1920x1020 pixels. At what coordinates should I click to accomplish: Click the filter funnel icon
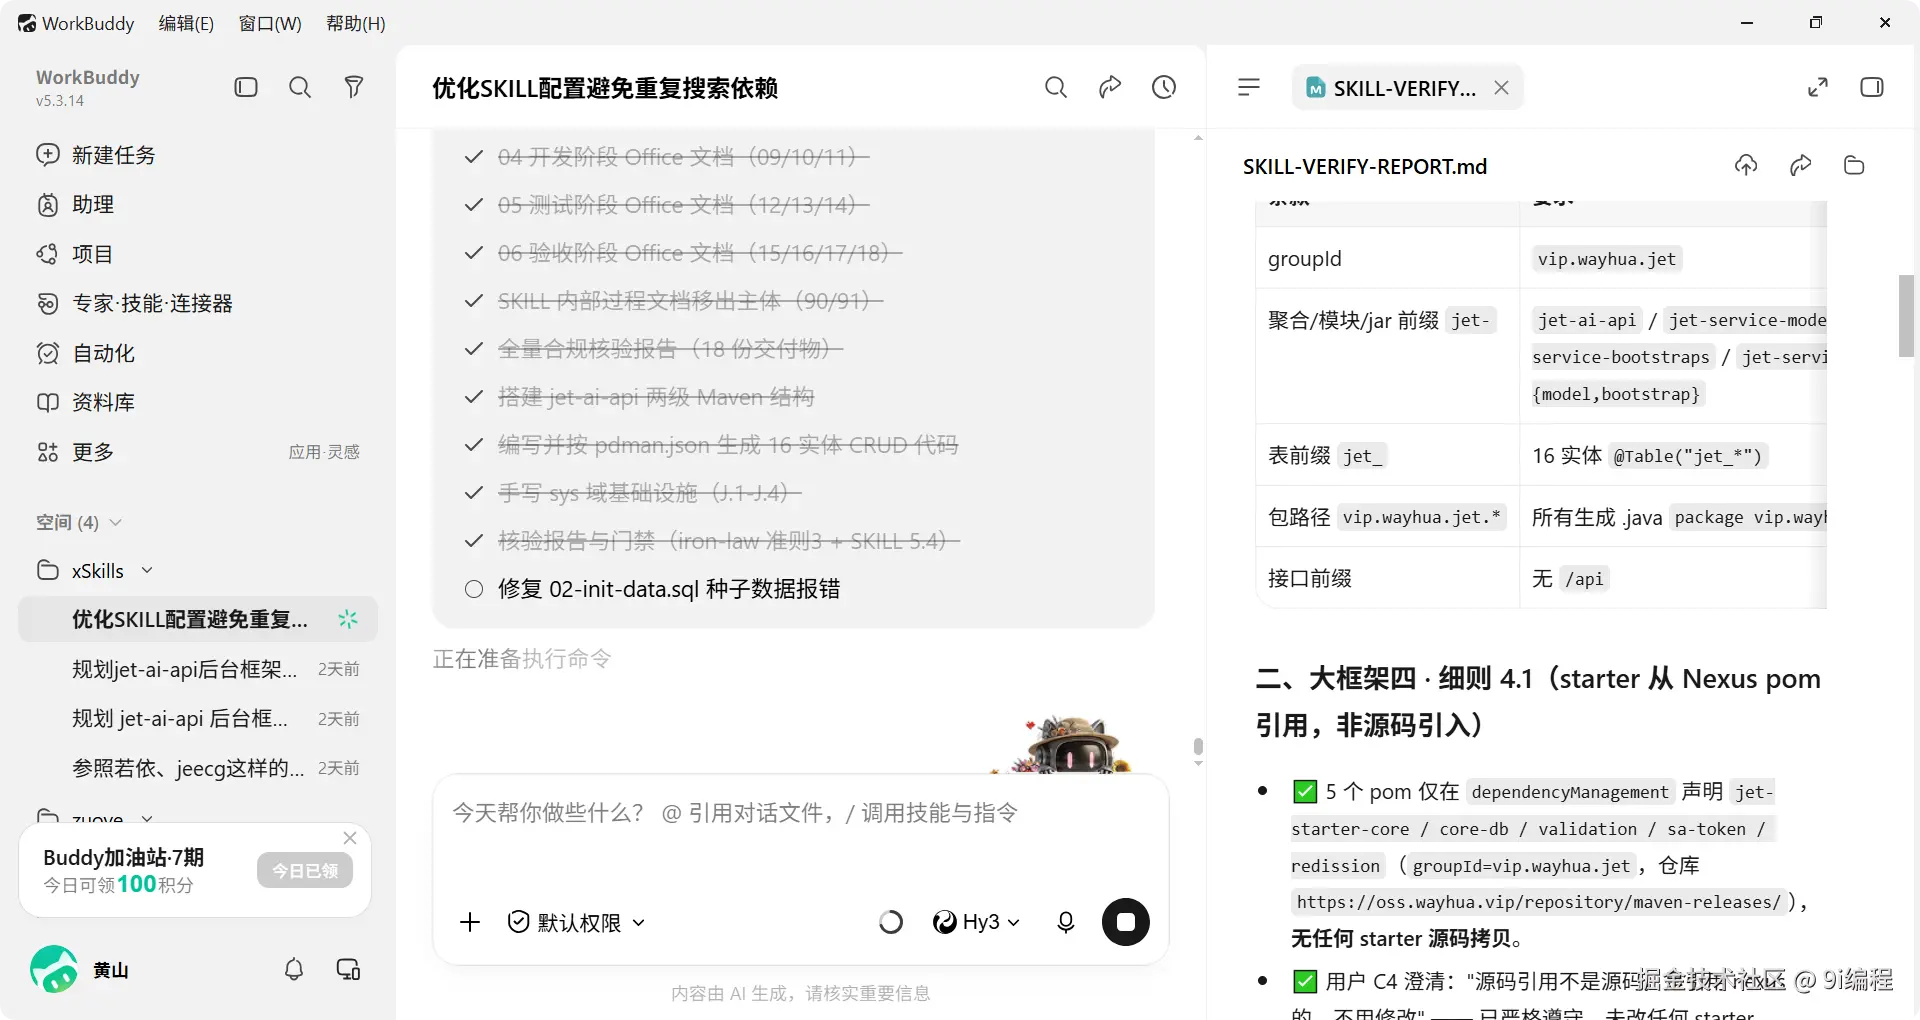353,88
